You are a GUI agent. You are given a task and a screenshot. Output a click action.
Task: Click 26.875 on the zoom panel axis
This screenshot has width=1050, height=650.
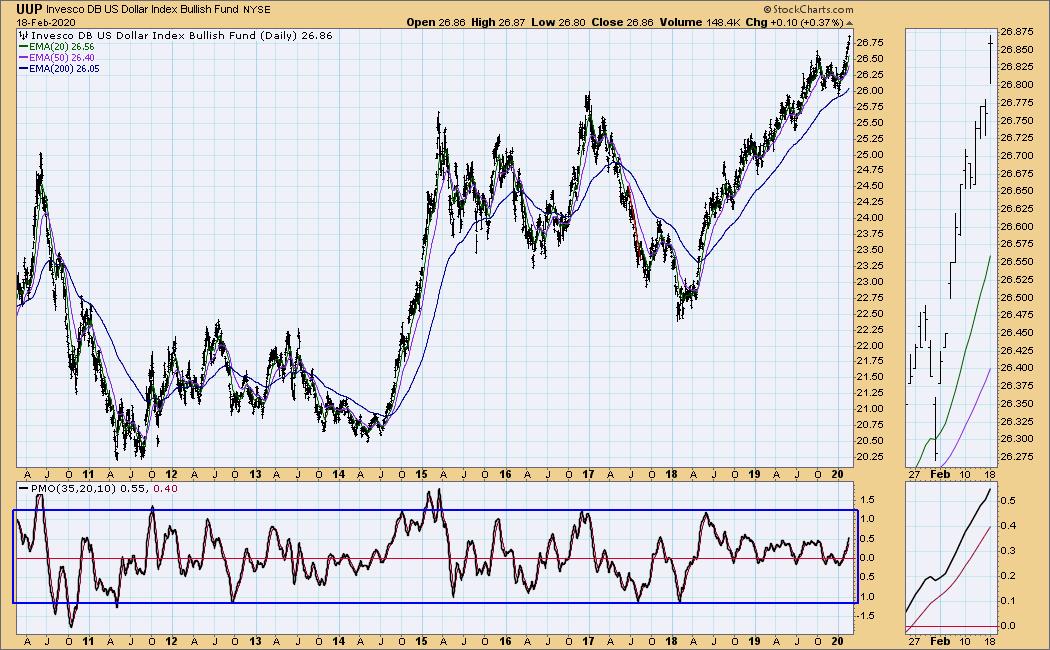pos(1017,31)
